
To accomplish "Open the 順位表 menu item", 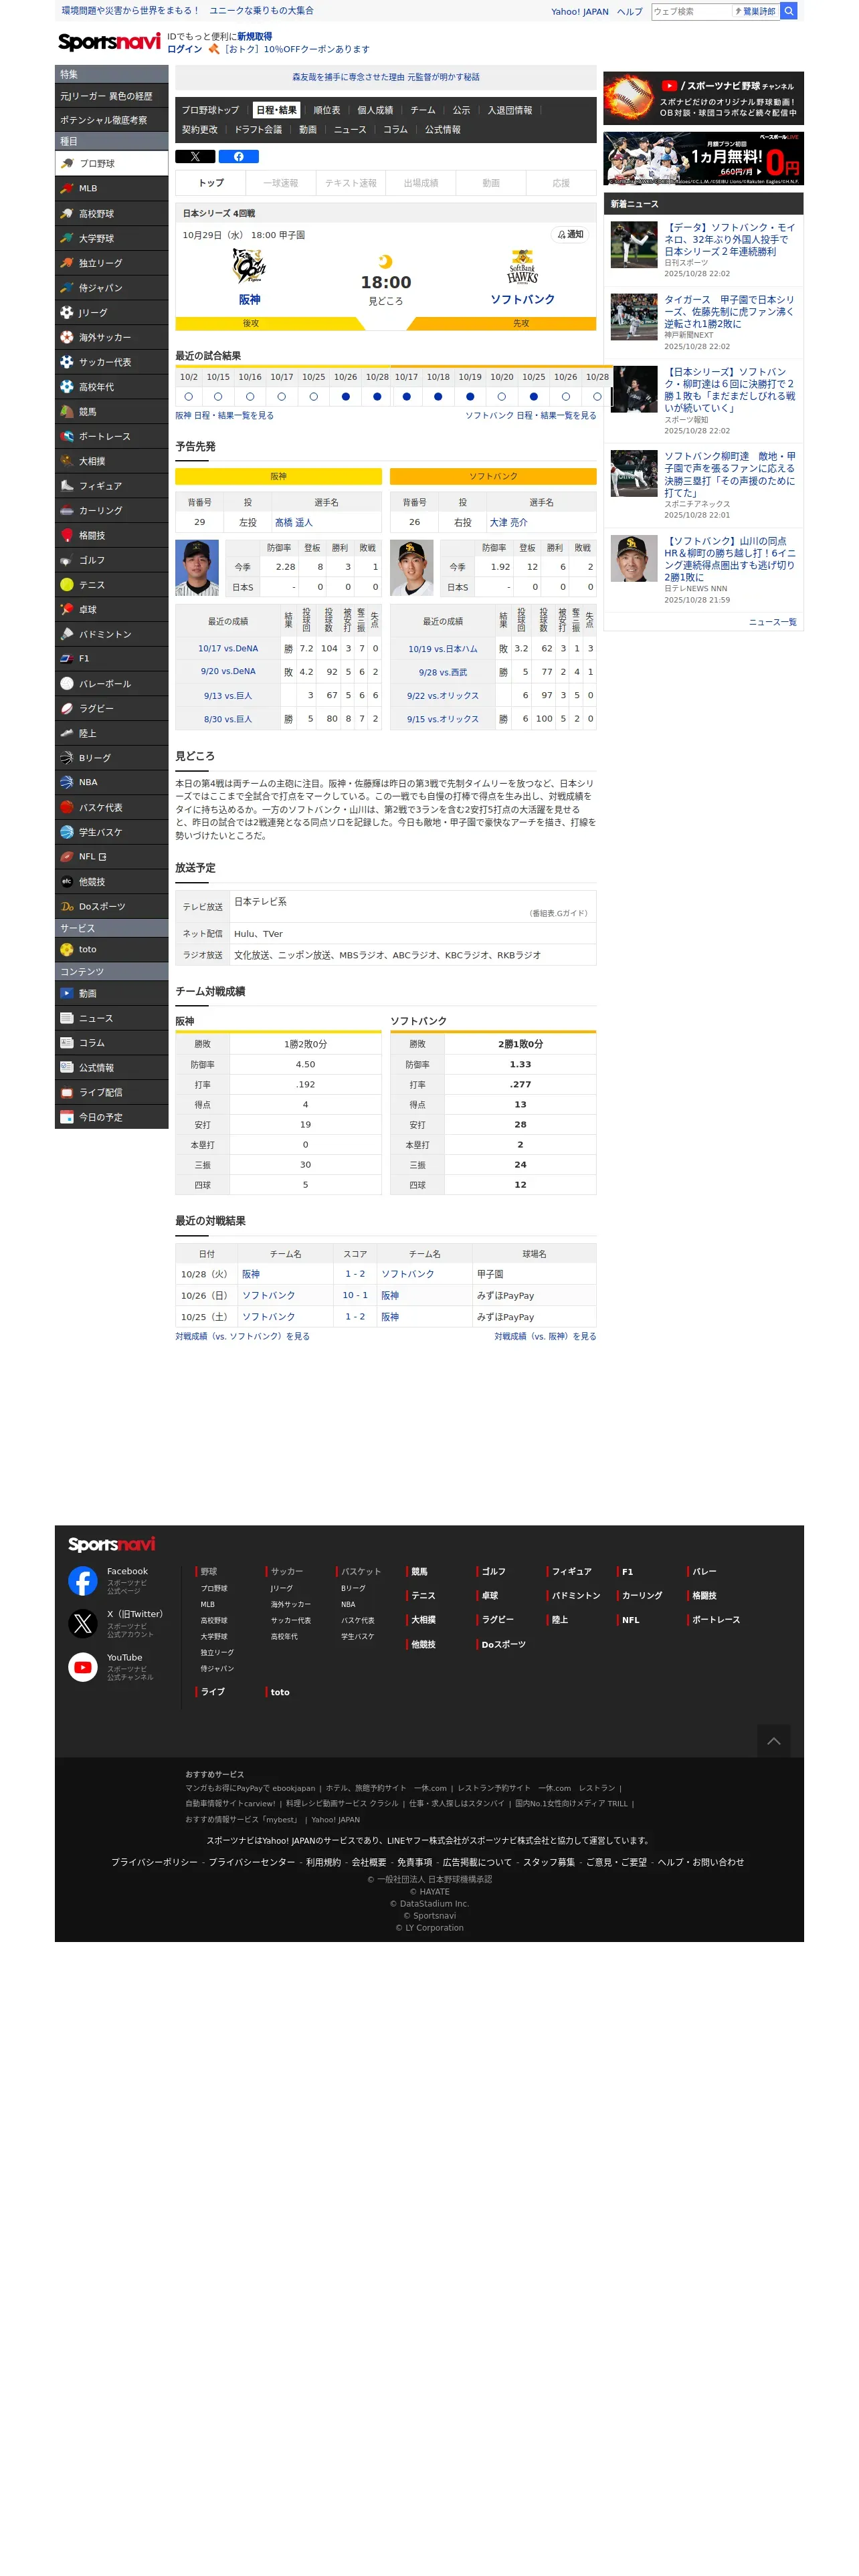I will (326, 110).
